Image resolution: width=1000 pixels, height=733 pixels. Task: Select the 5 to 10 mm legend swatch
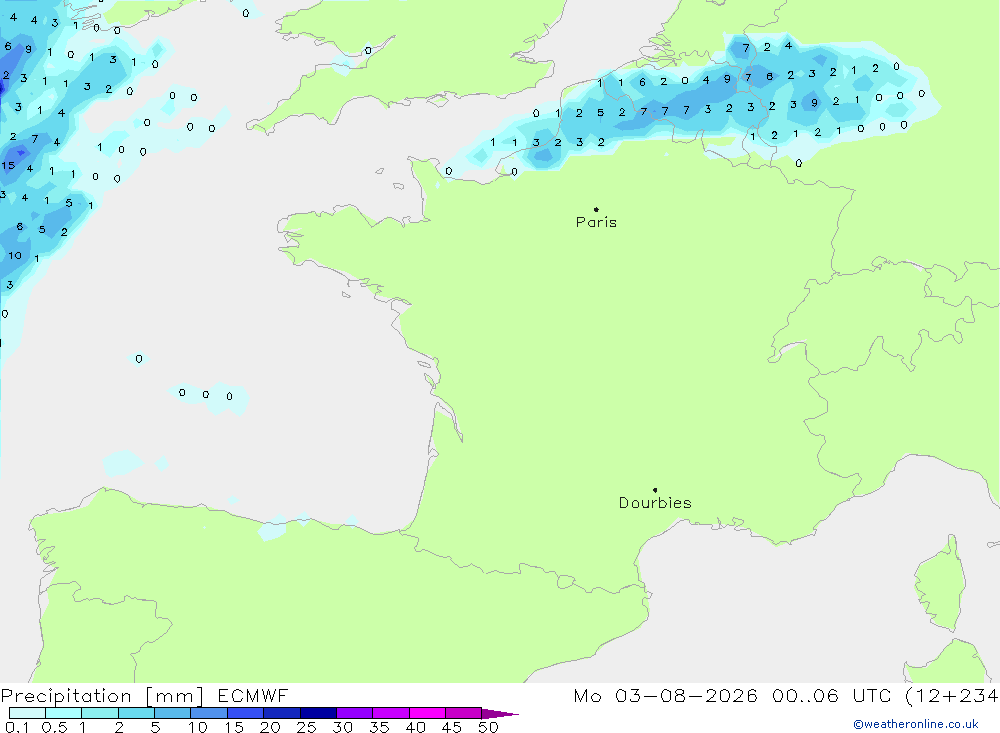point(172,713)
